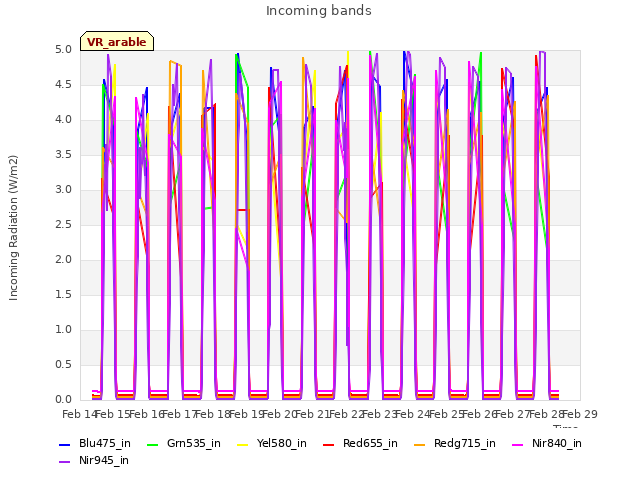Click the Feb 27 x-axis date label
The height and width of the screenshot is (480, 640).
[x=513, y=415]
